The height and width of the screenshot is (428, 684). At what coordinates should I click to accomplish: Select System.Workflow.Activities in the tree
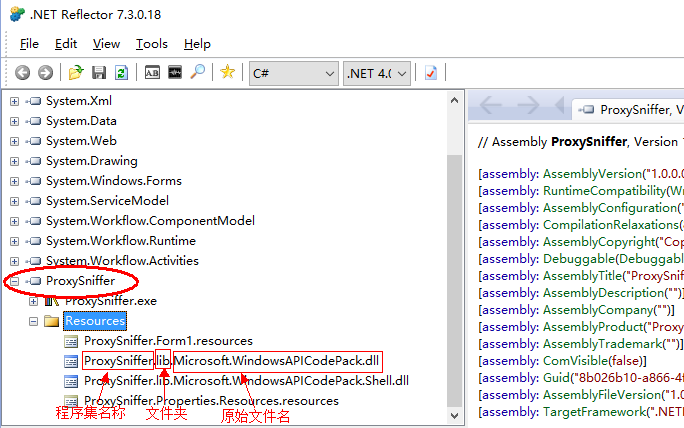tap(123, 261)
